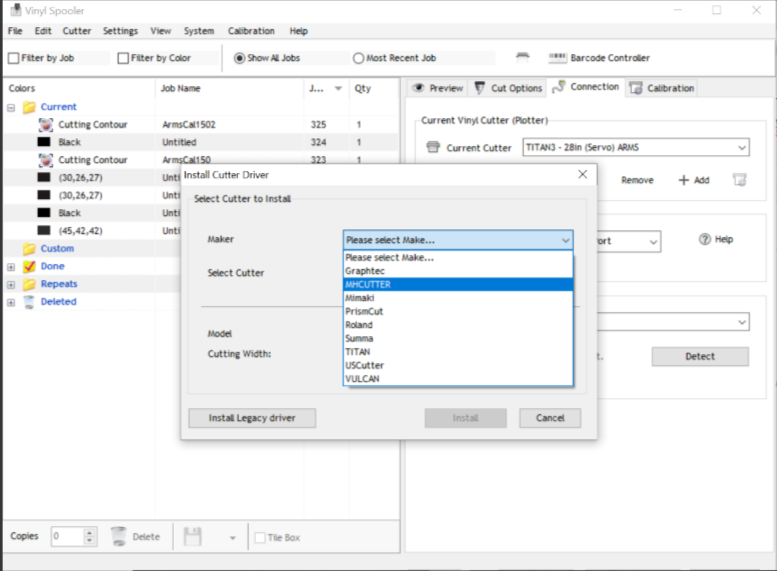
Task: Select VULCAN in the Maker list
Action: point(458,379)
